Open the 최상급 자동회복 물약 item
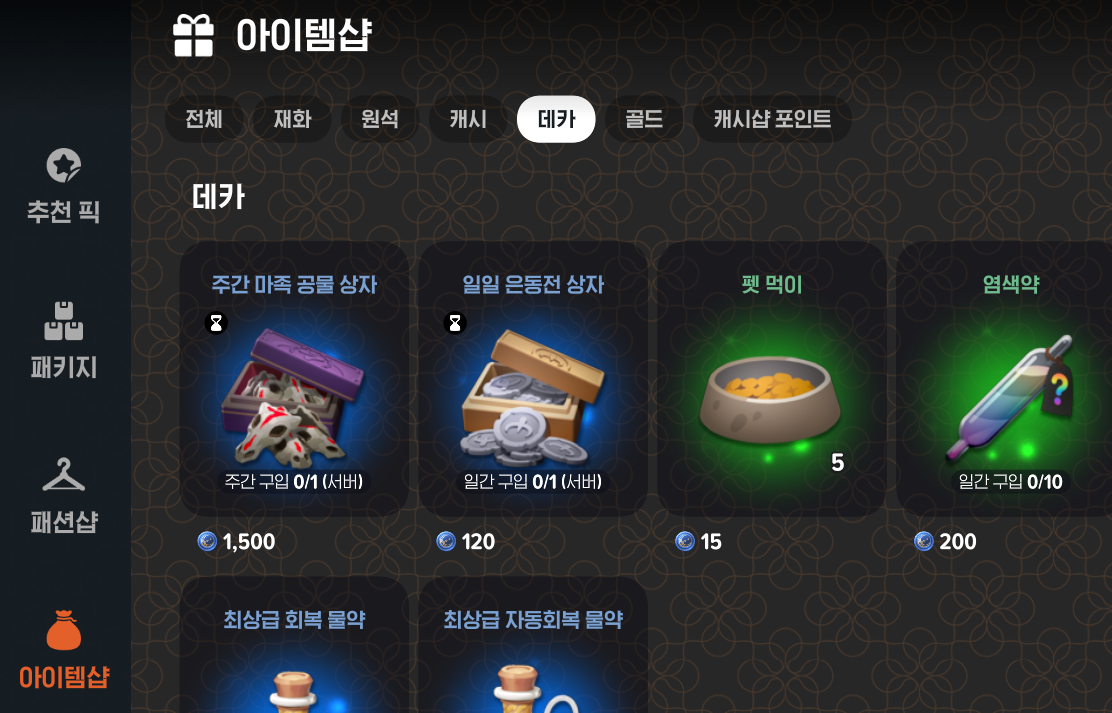1112x713 pixels. coord(533,645)
